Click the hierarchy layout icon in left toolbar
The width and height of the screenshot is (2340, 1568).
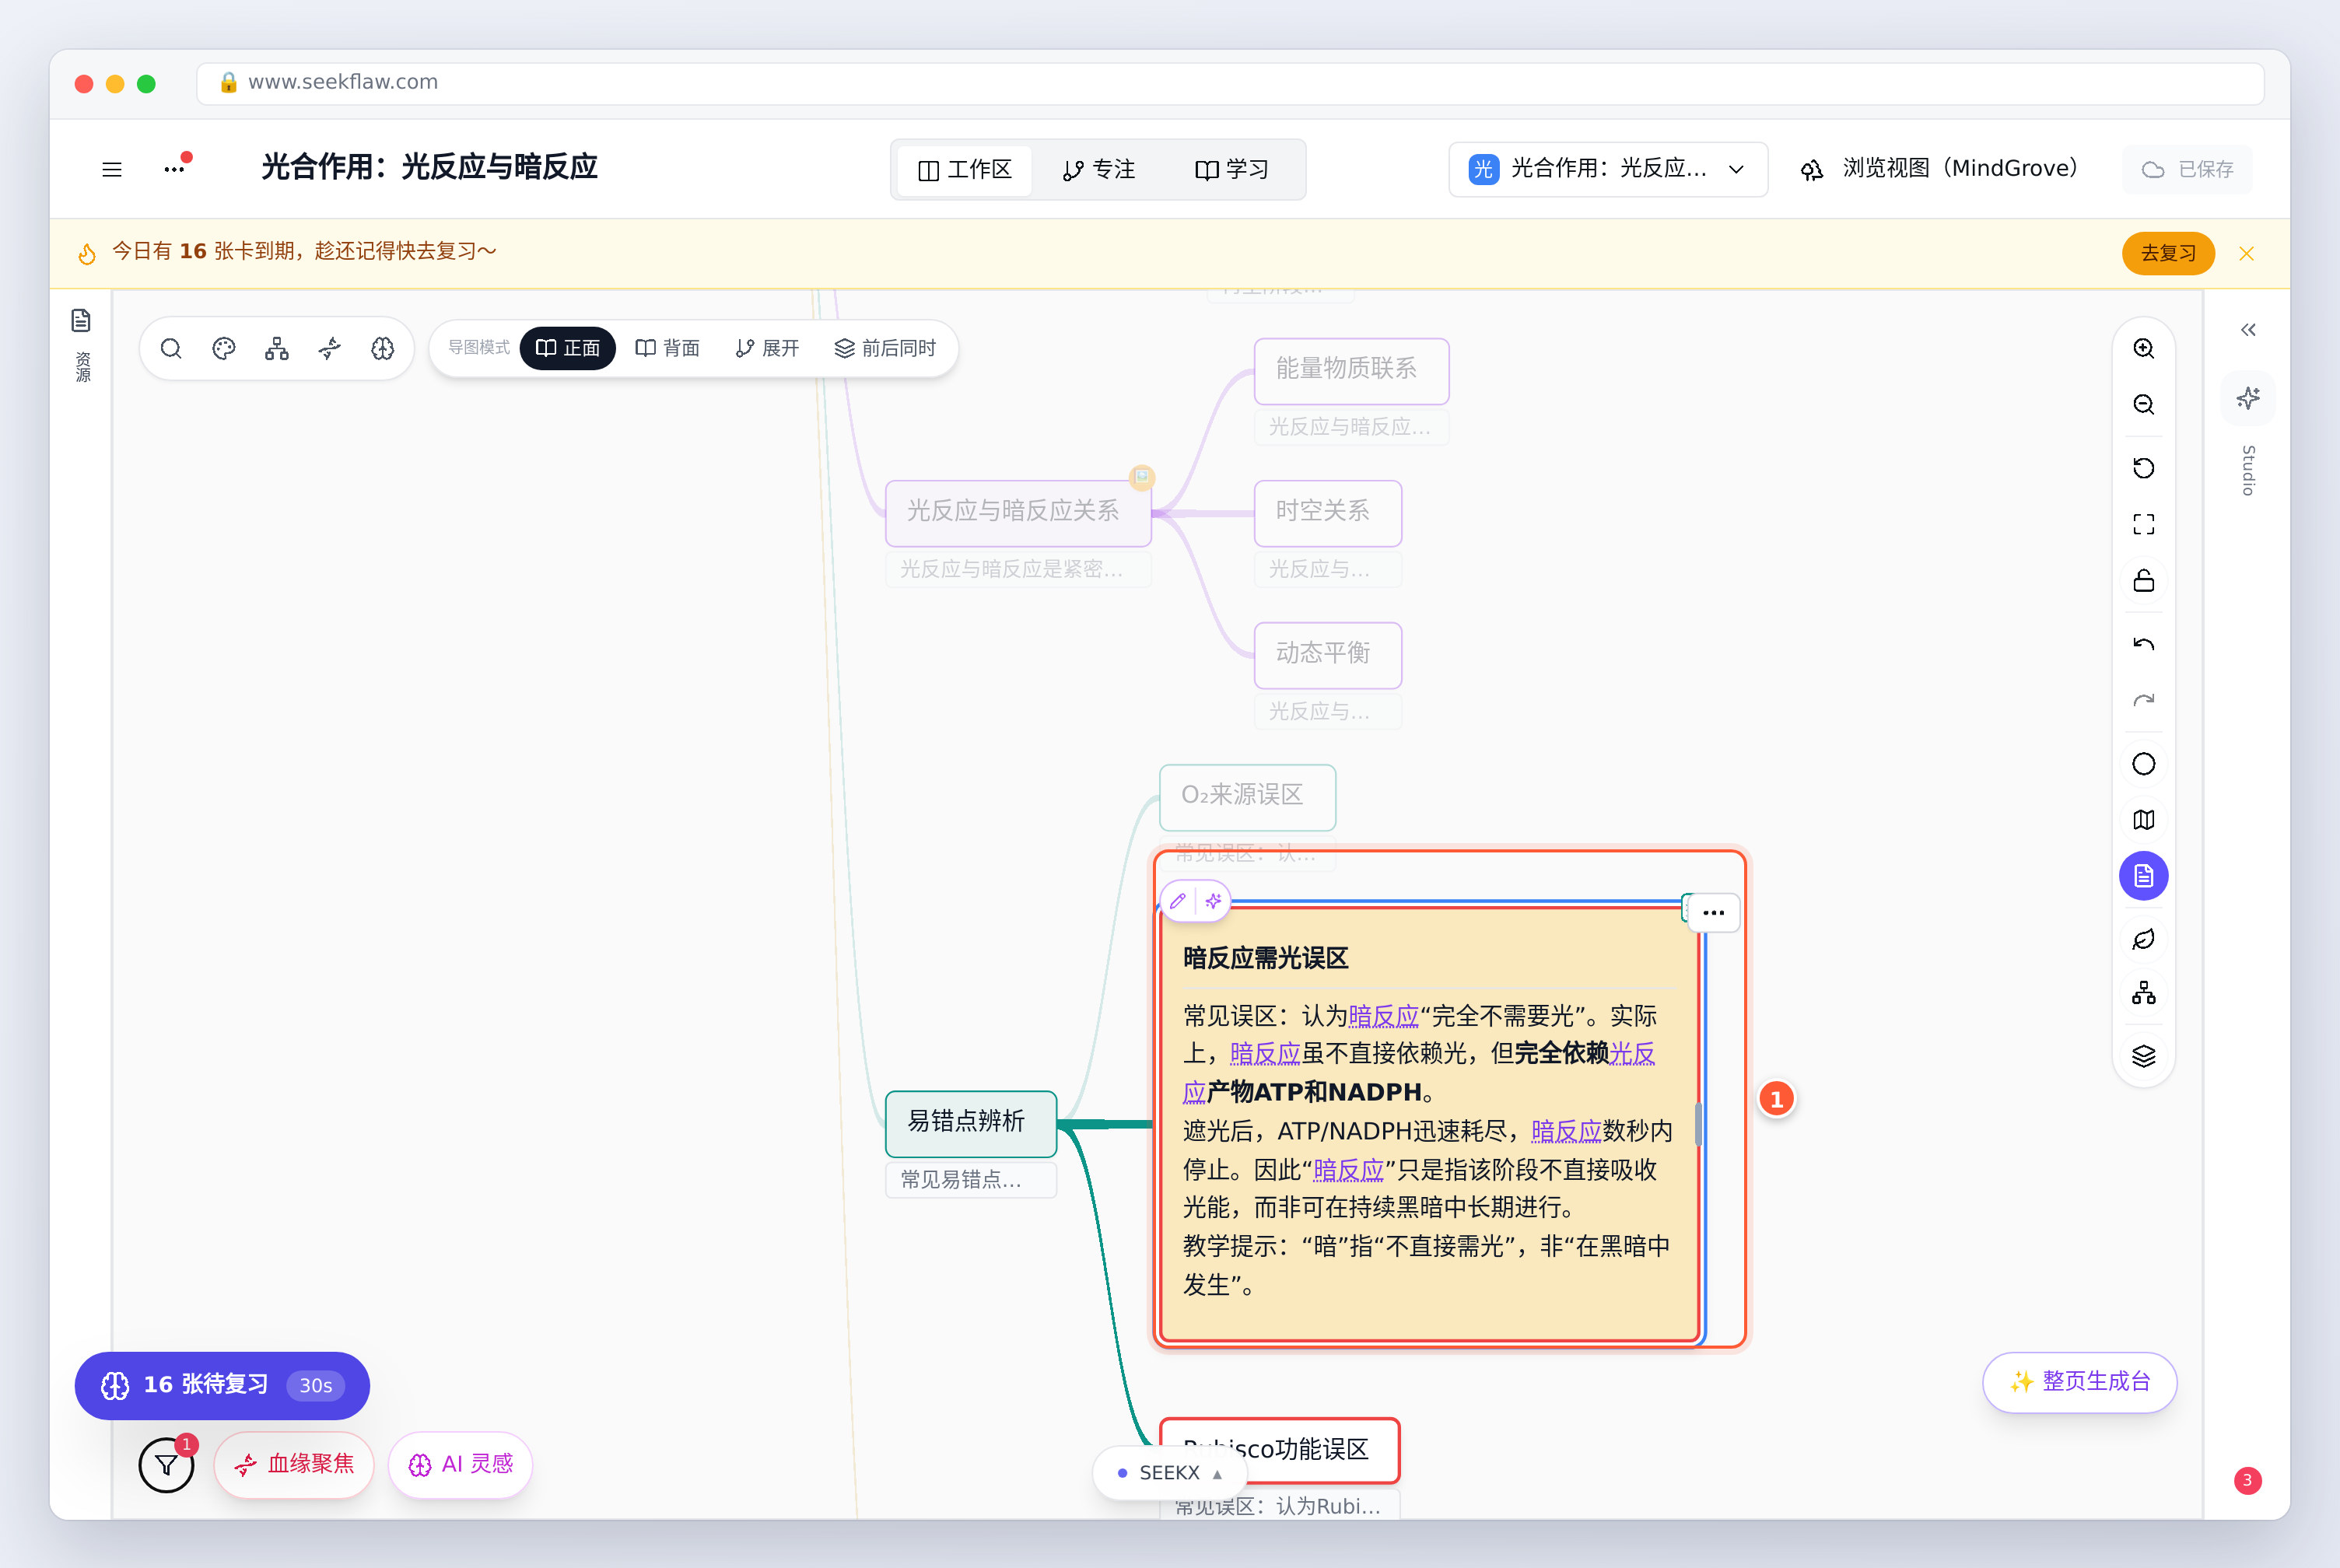pyautogui.click(x=277, y=348)
